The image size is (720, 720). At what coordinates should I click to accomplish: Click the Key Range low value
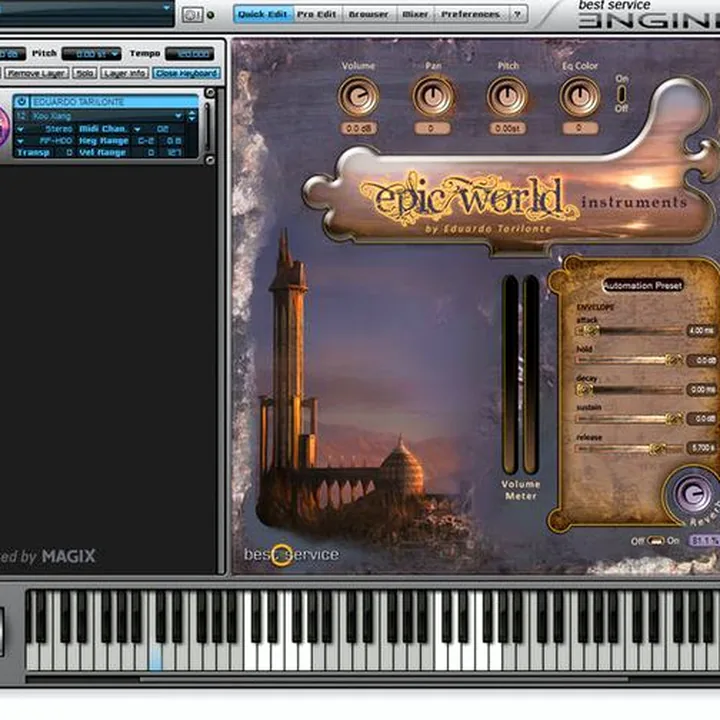pyautogui.click(x=146, y=141)
